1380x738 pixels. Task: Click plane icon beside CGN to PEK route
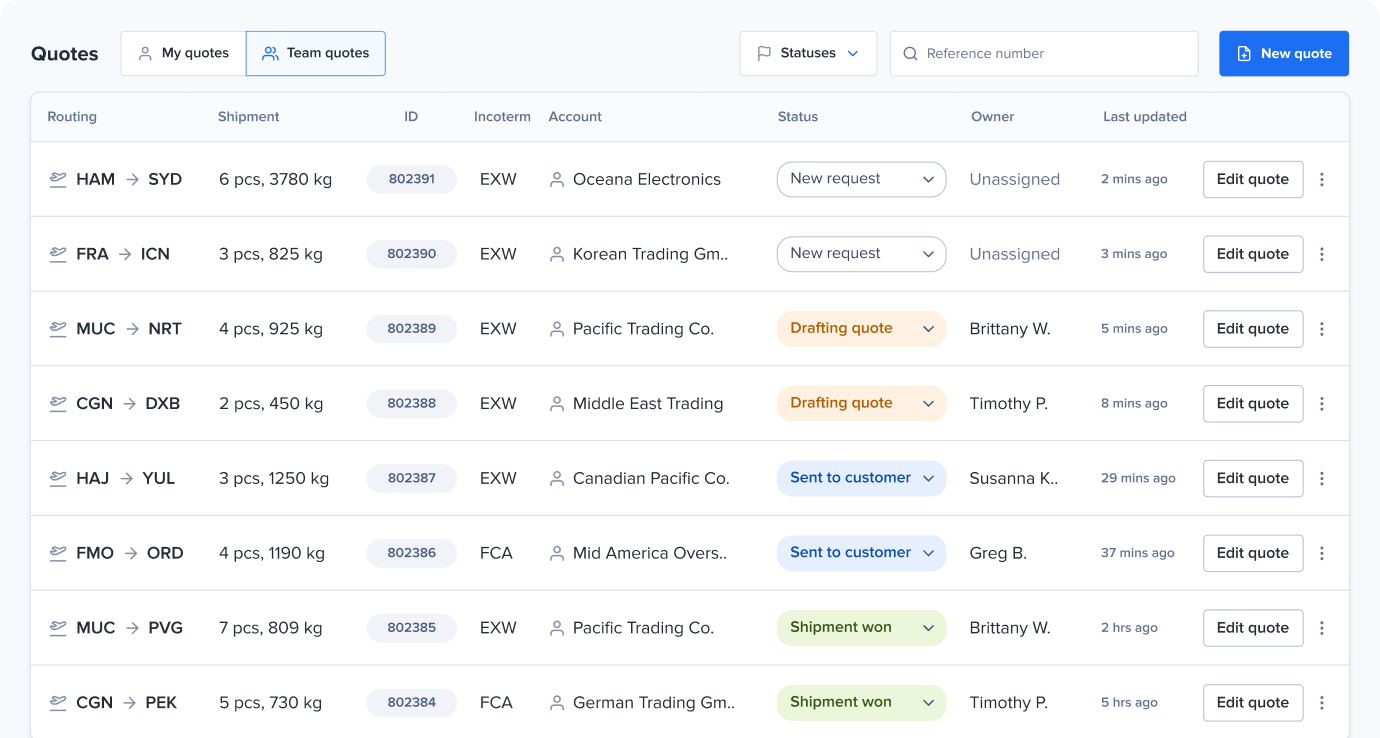pyautogui.click(x=58, y=703)
